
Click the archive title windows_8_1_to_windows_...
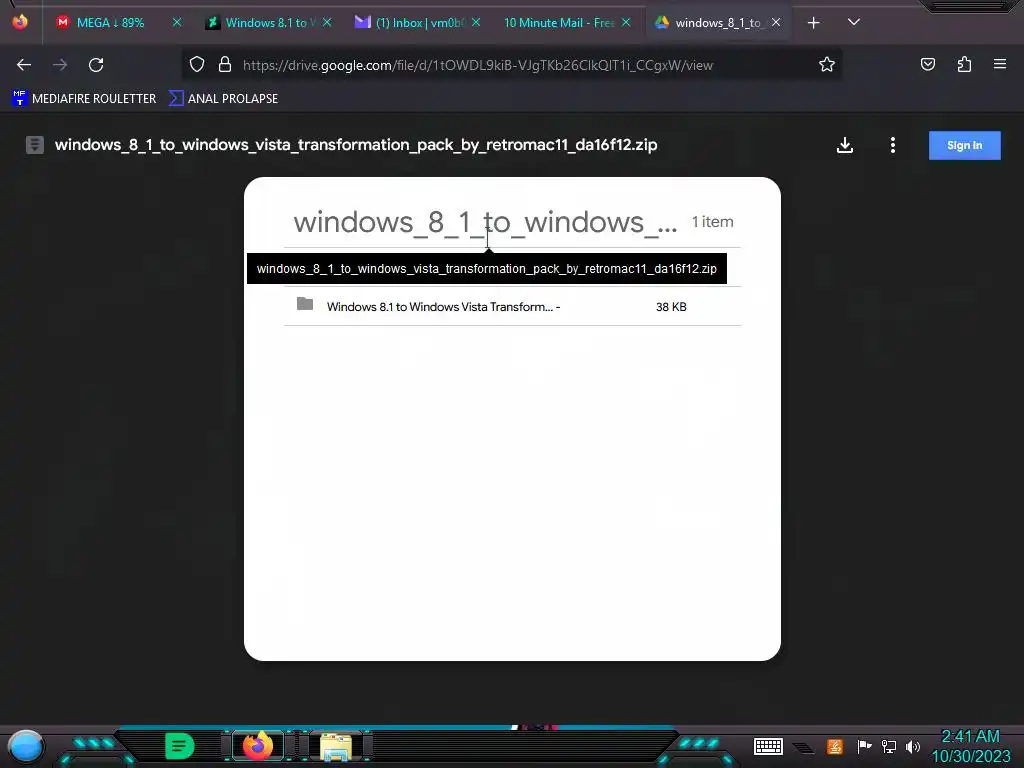pyautogui.click(x=485, y=223)
